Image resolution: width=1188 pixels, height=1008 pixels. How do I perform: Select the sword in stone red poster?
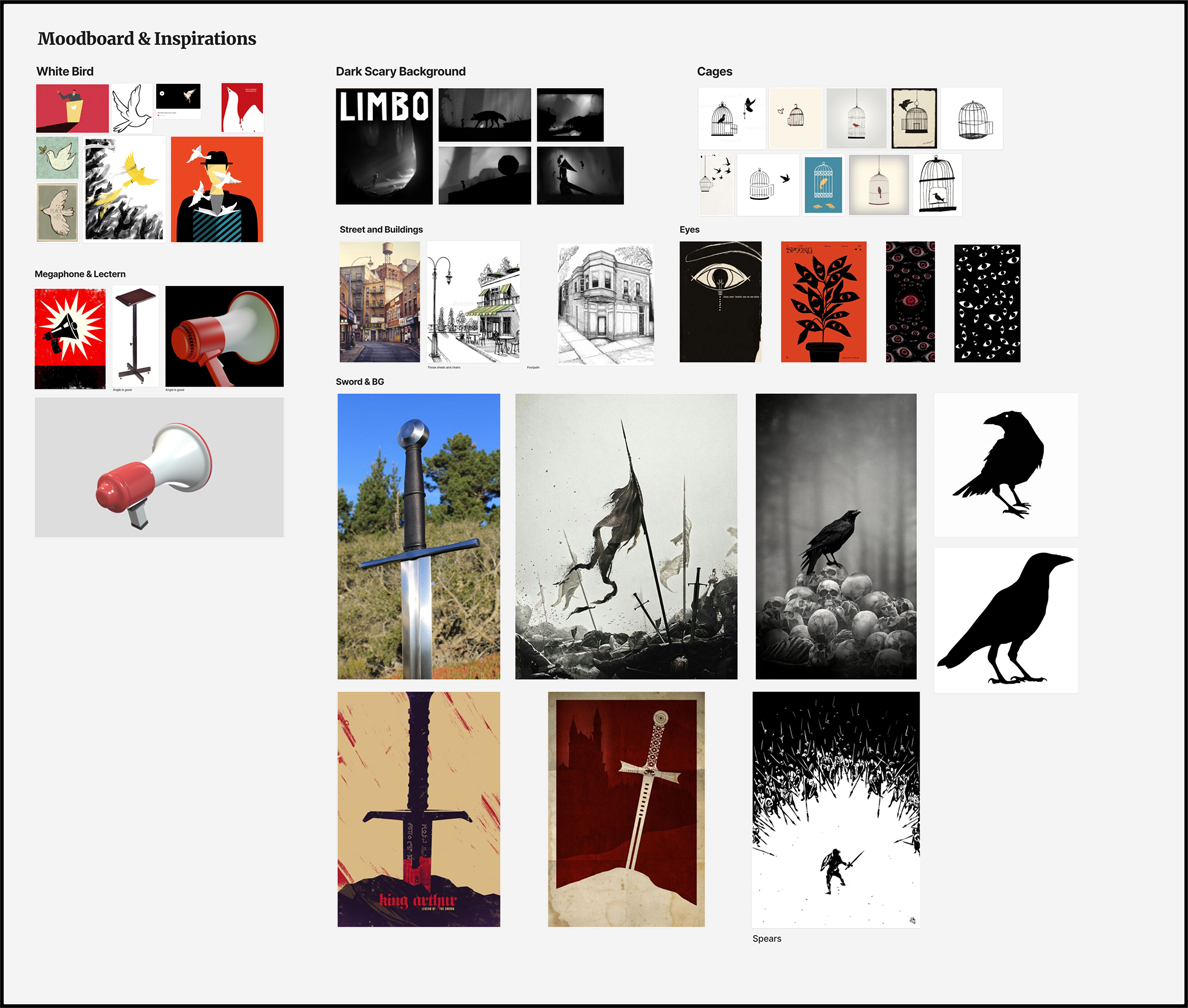pos(627,809)
